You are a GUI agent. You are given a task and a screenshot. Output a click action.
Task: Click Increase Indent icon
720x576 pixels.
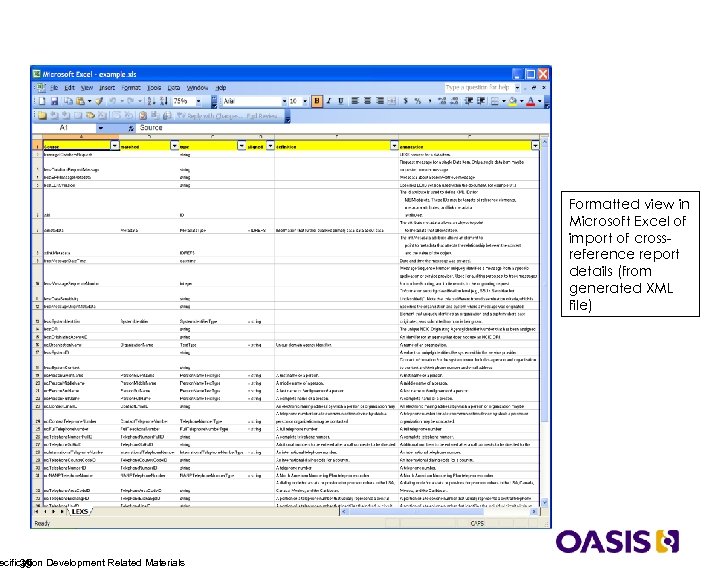click(481, 101)
